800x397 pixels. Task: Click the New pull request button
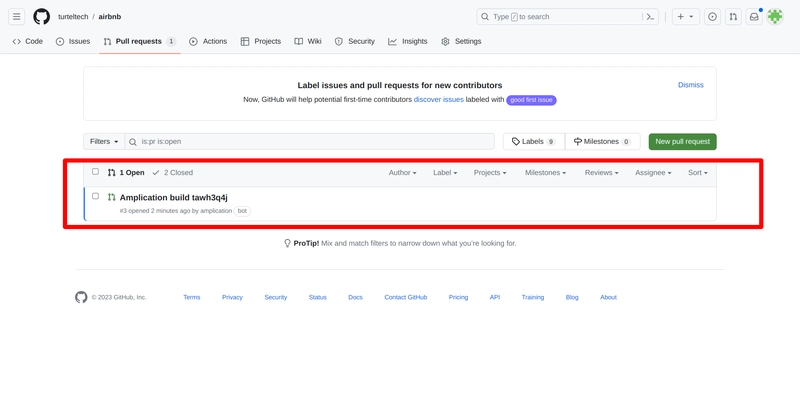click(x=683, y=141)
